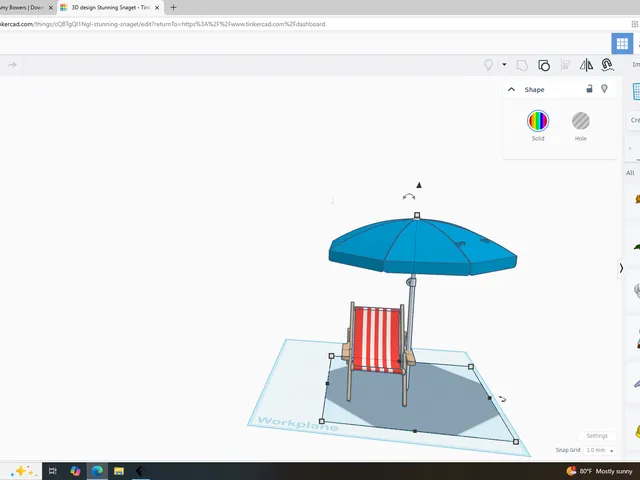This screenshot has height=480, width=640.
Task: Open File Explorer from the taskbar
Action: [x=119, y=471]
